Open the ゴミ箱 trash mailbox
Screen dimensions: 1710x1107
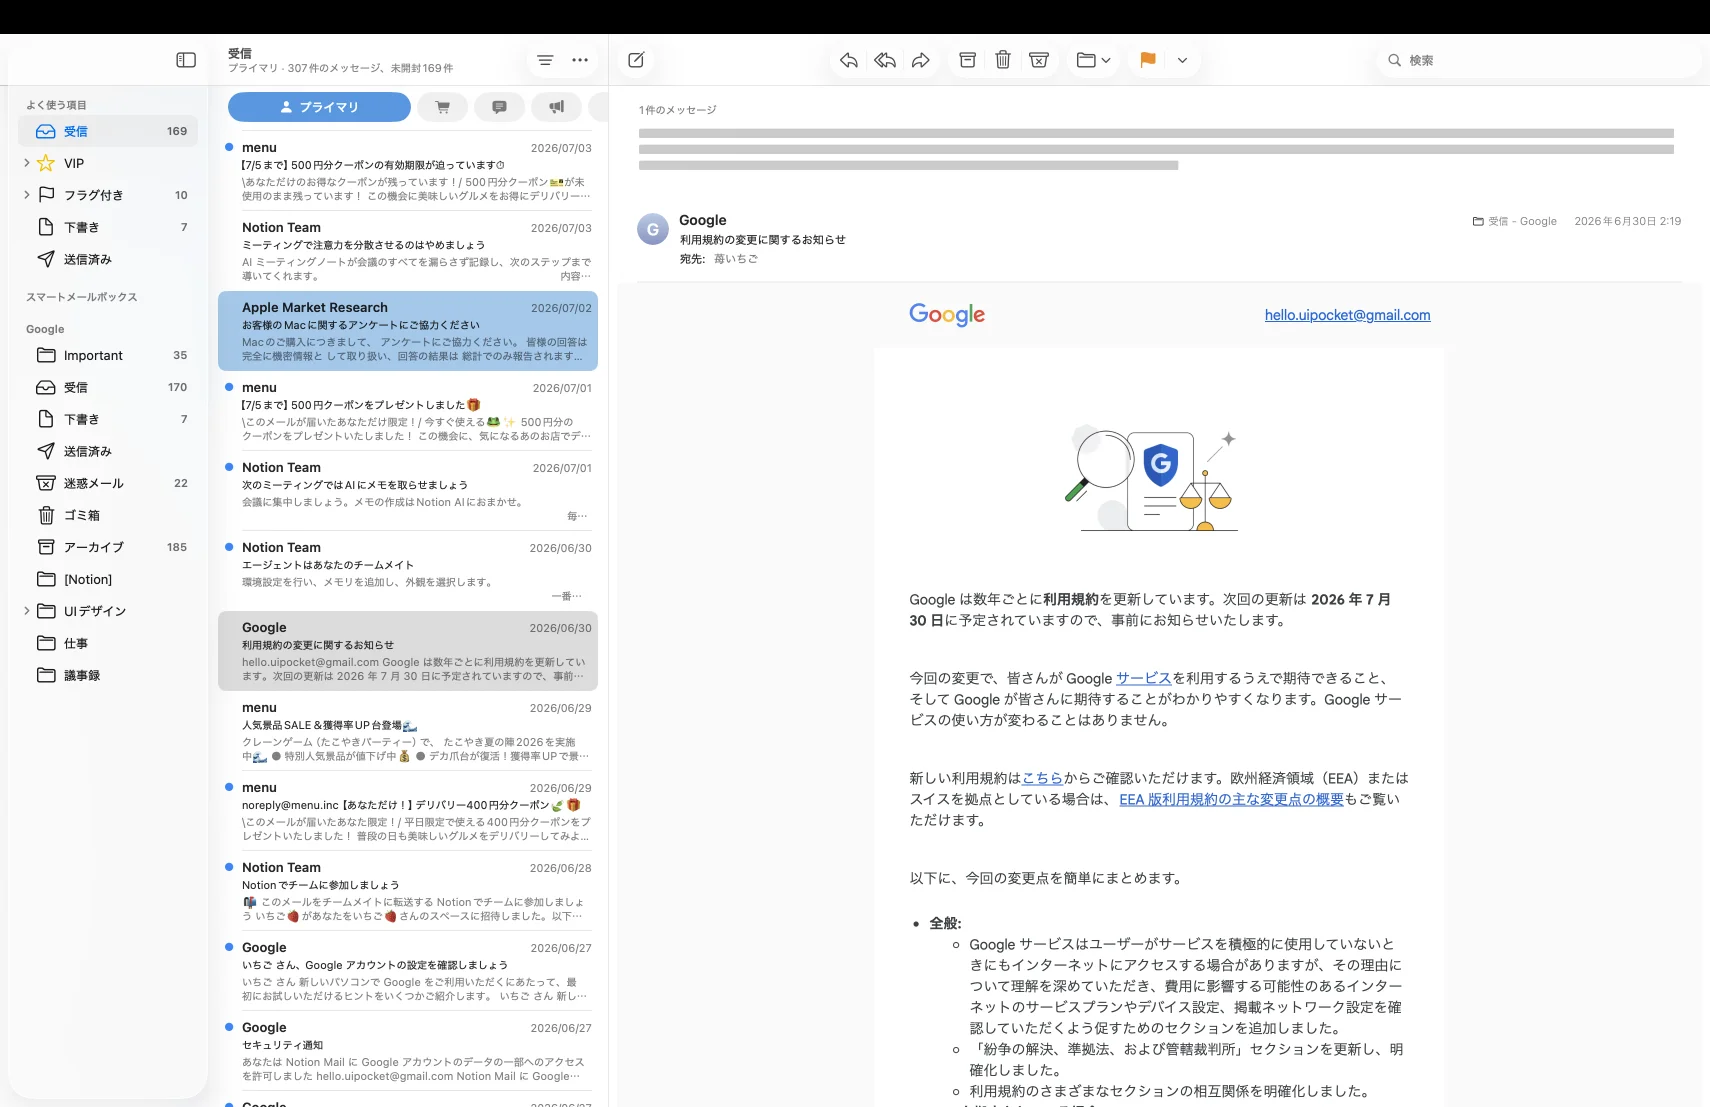coord(108,515)
